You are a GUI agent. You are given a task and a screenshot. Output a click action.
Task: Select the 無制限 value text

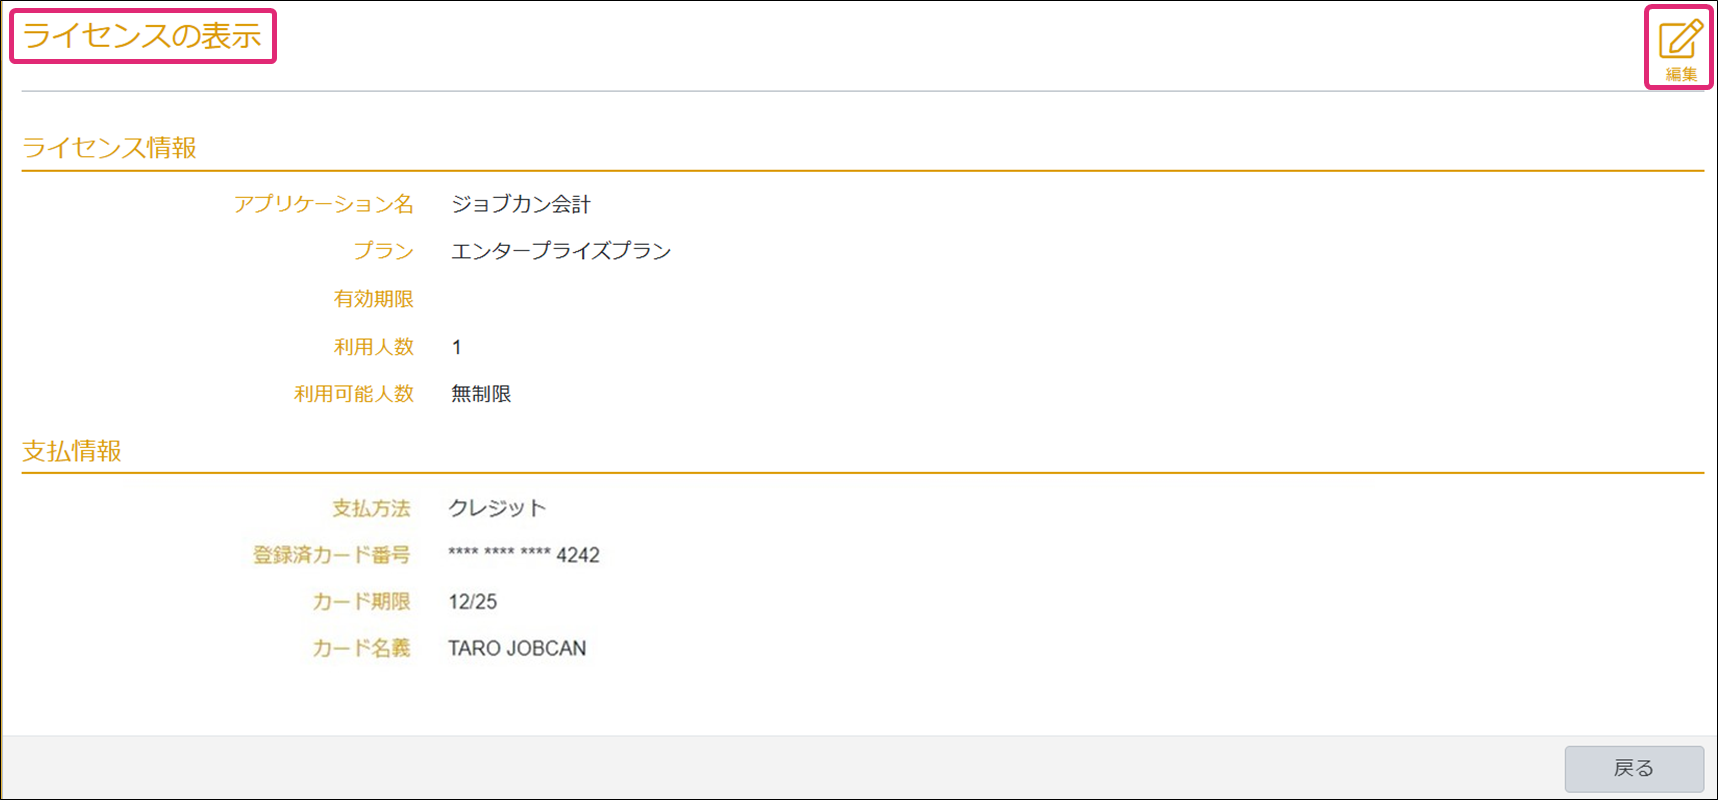pos(481,394)
